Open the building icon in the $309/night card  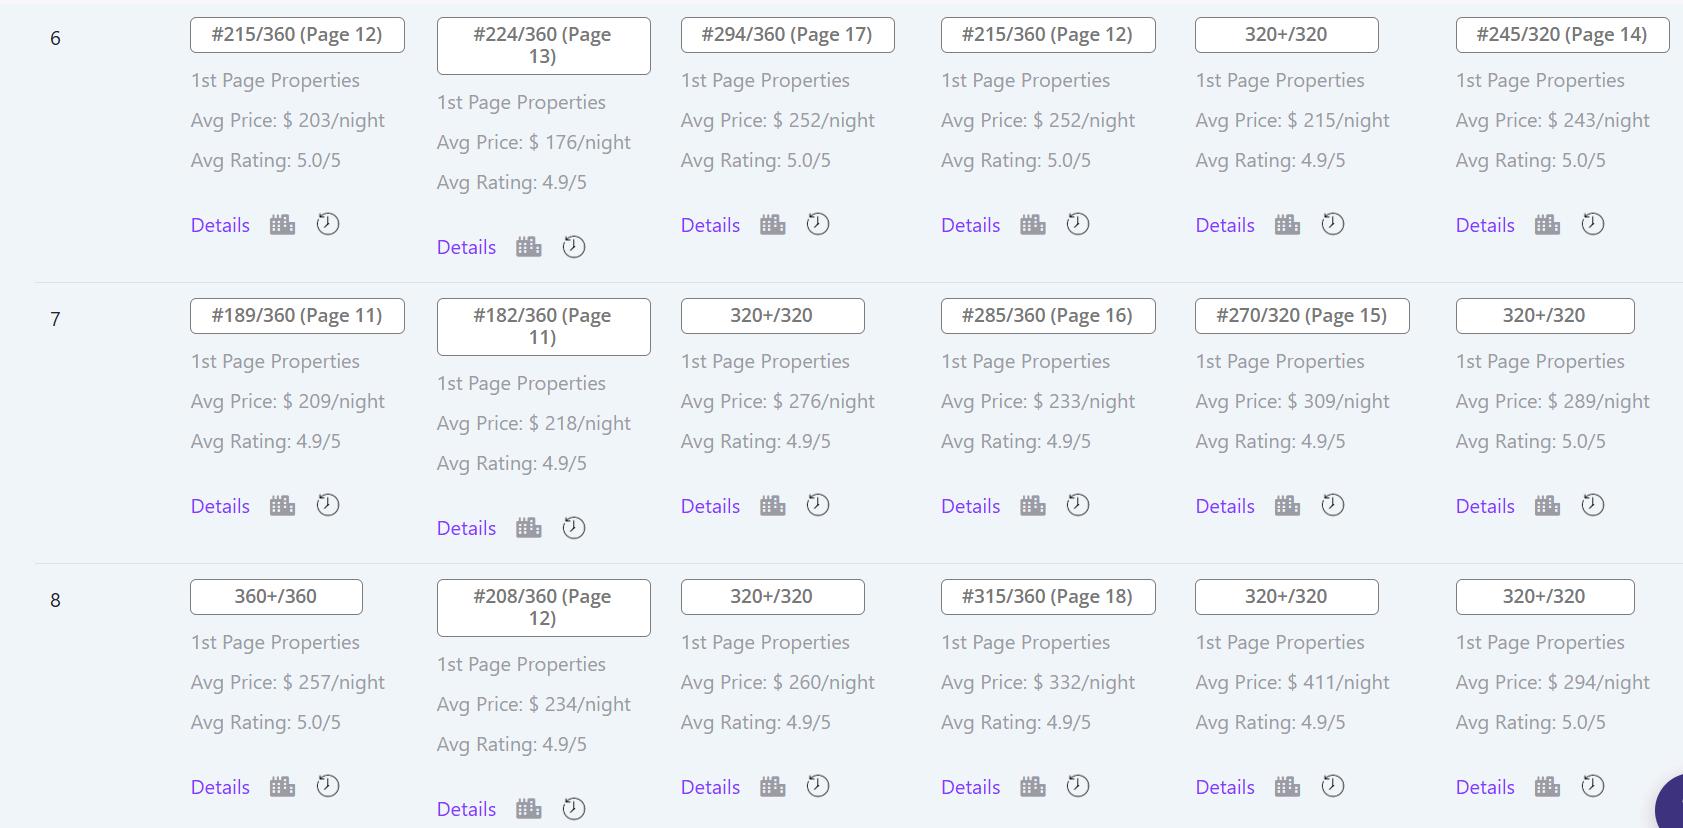[x=1288, y=506]
